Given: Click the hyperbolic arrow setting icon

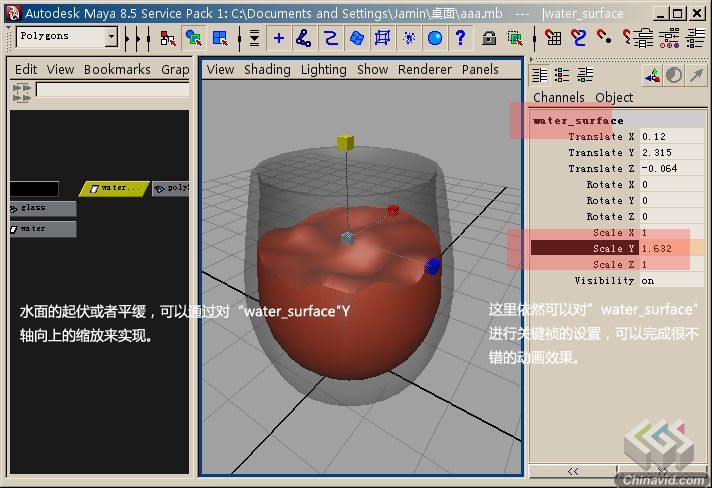Looking at the screenshot, I should (697, 75).
